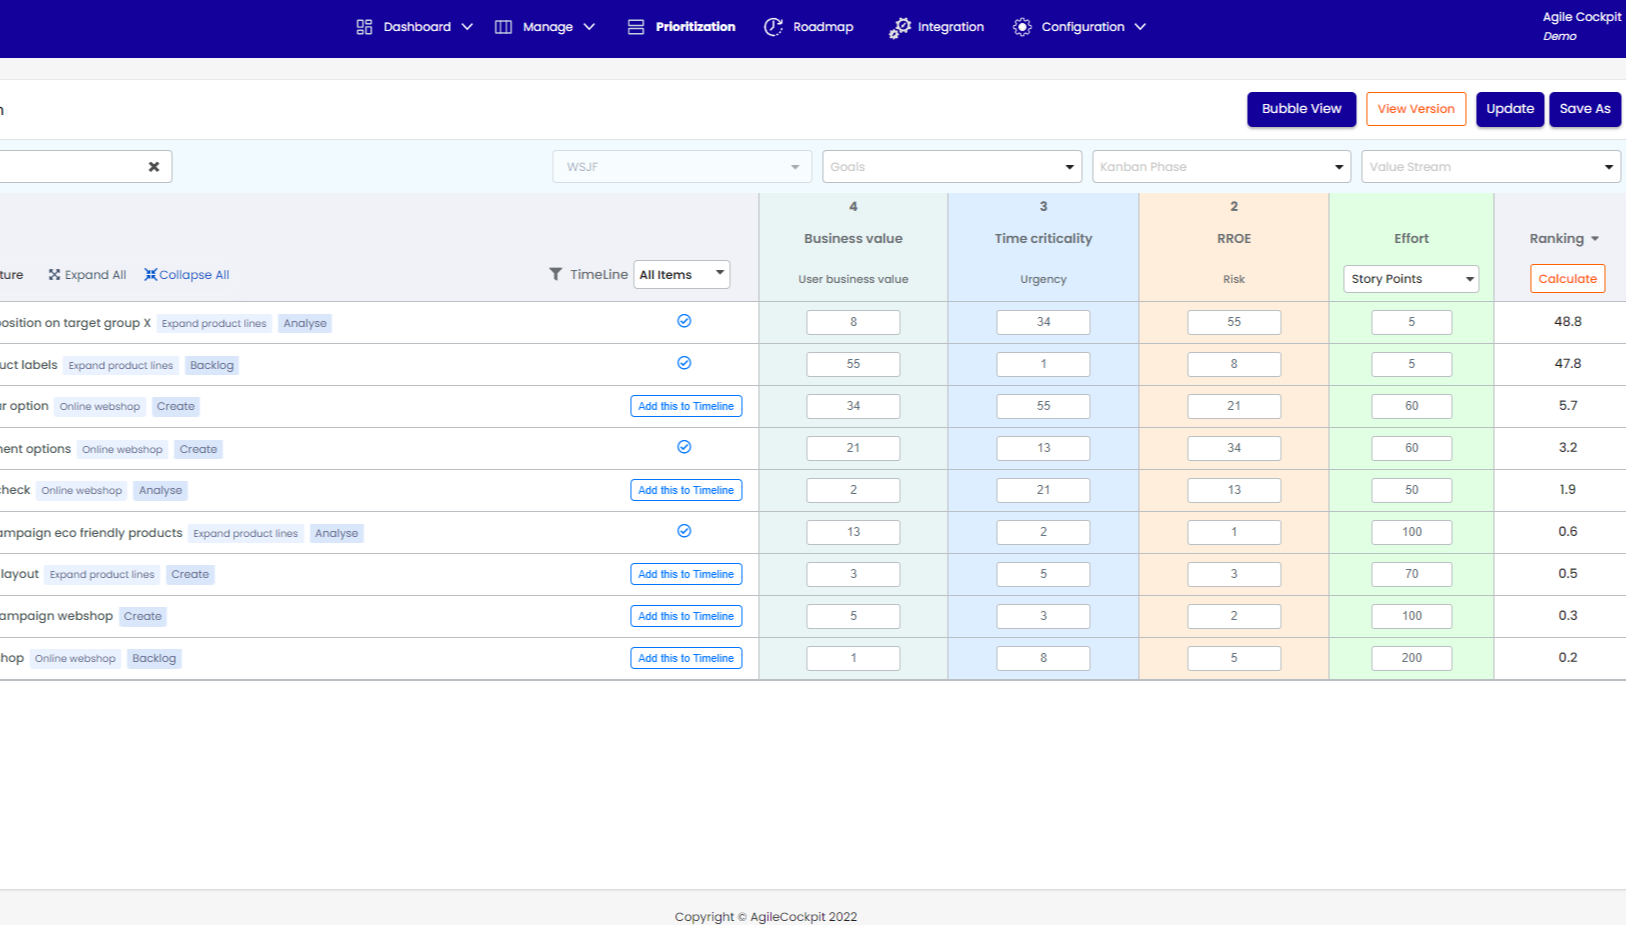Click the Expand All arrows icon

coord(54,275)
